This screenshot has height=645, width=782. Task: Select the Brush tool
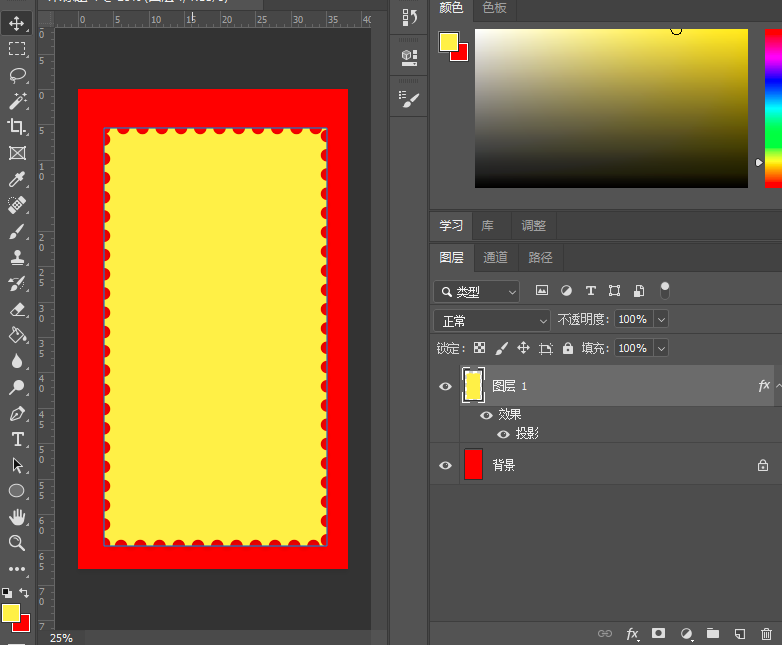click(17, 231)
